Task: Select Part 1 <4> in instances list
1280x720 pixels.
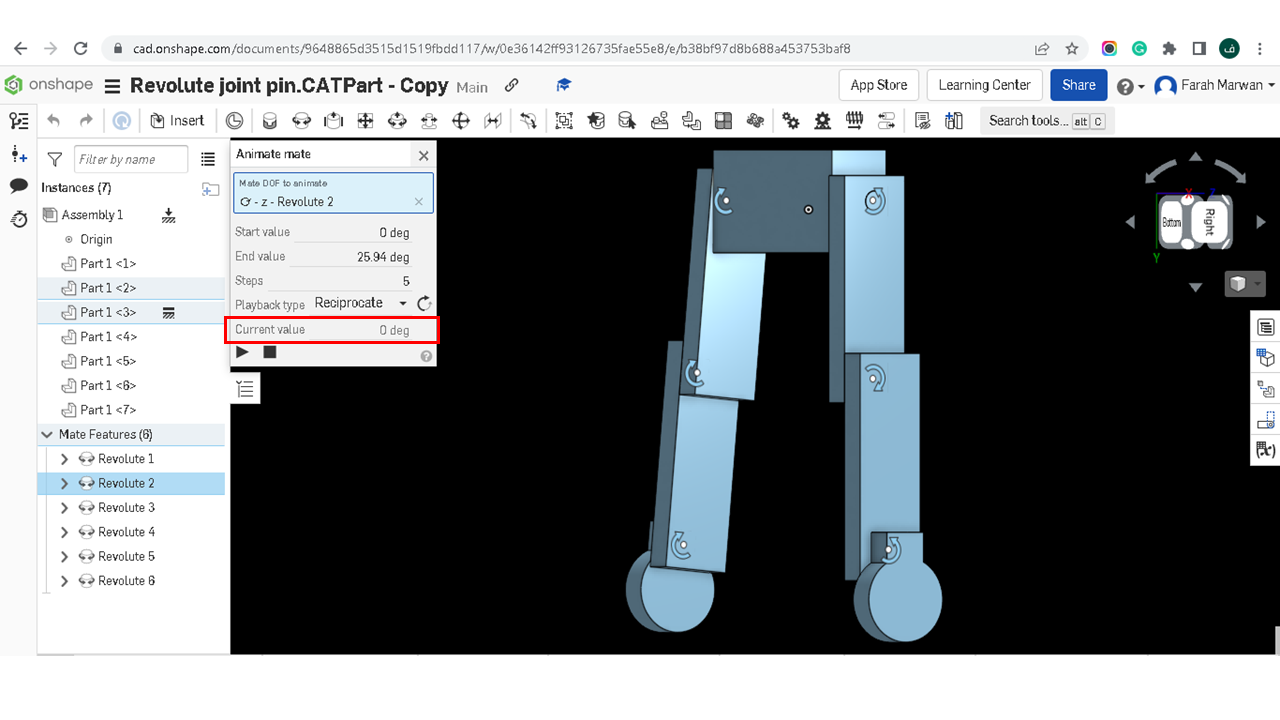Action: tap(108, 337)
